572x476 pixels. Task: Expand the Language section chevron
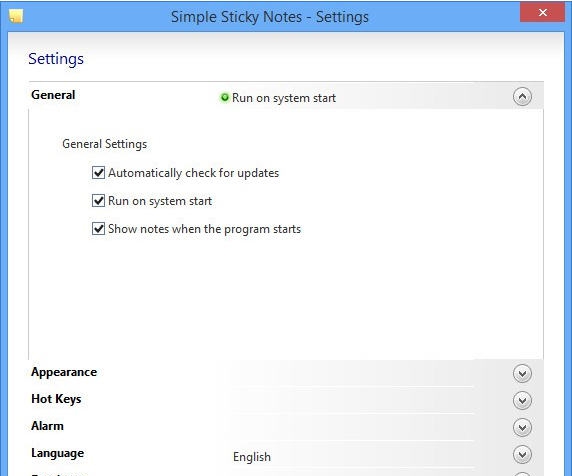coord(522,454)
